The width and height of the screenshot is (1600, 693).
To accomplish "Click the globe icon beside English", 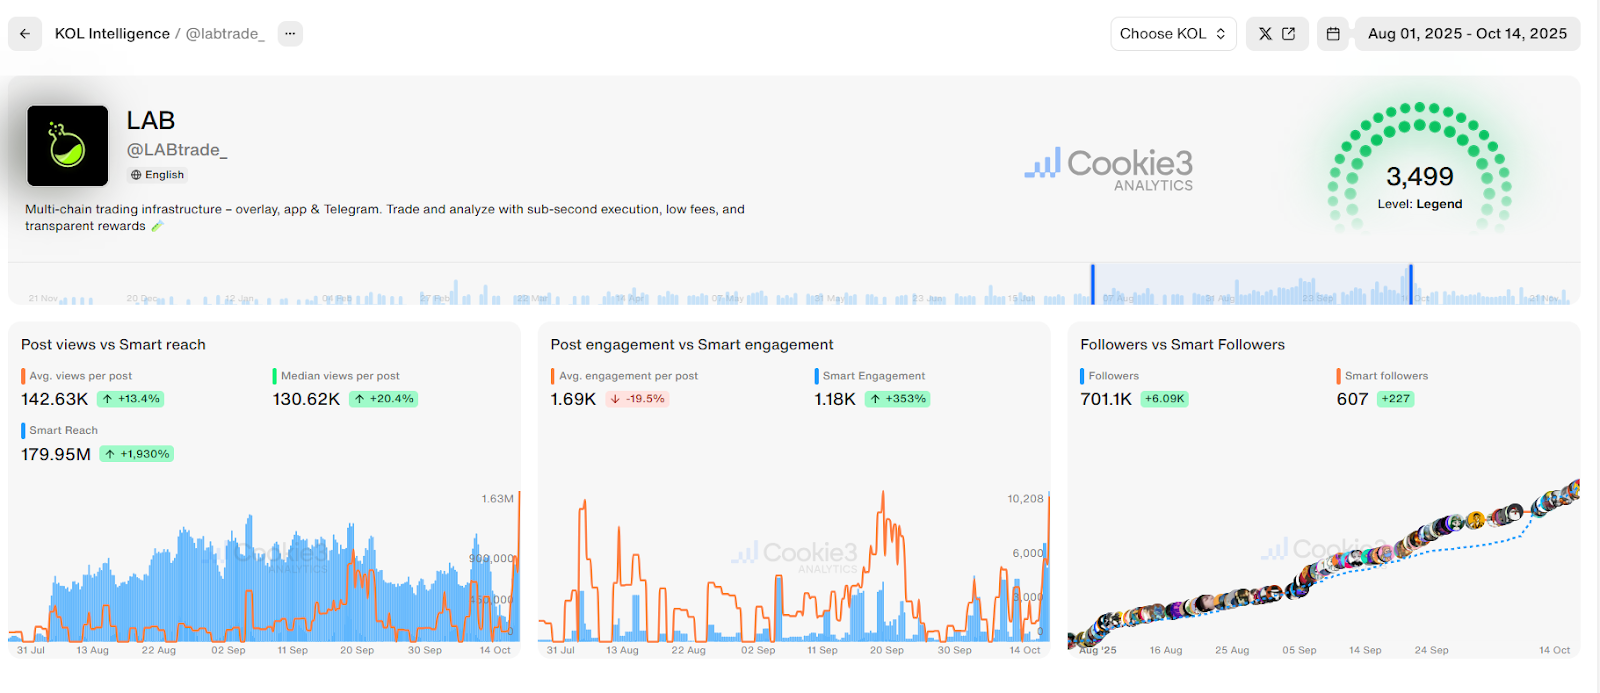I will (x=136, y=175).
